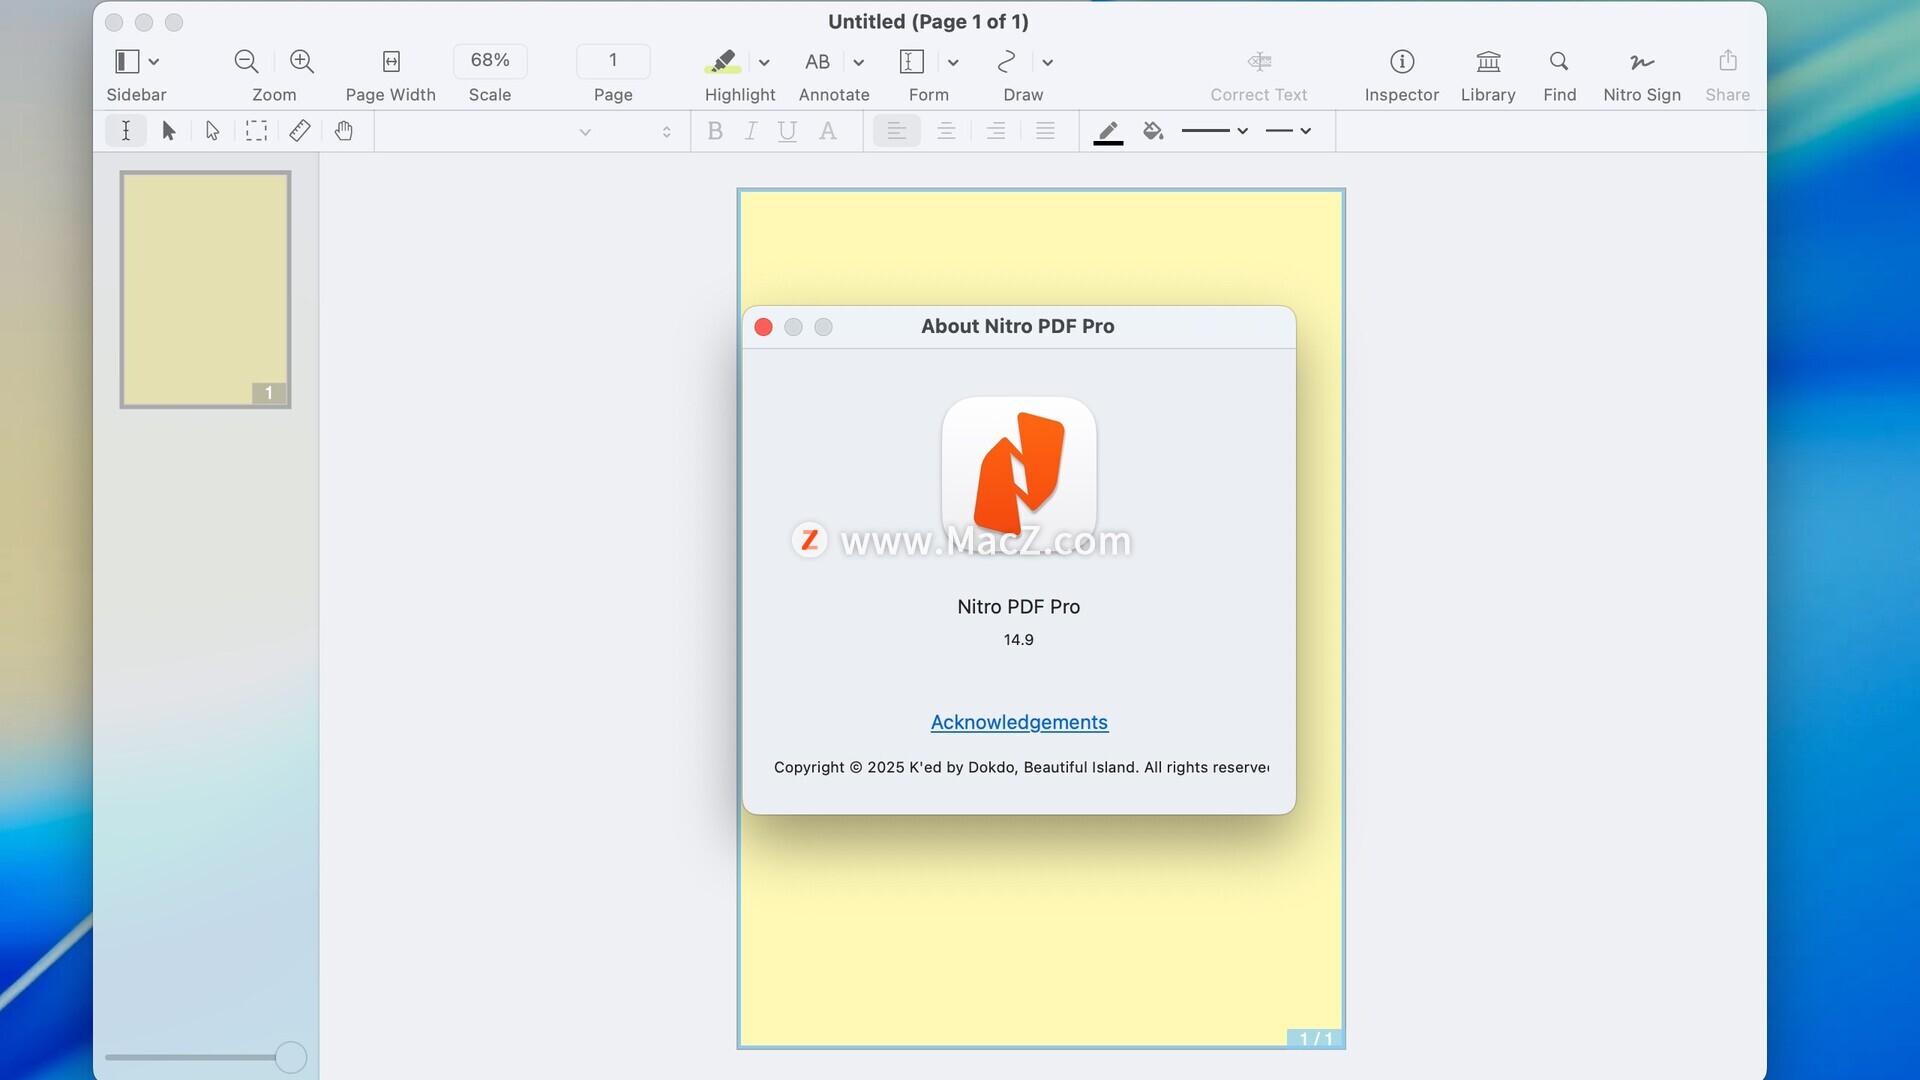Select the outline arrow Edit tool

212,131
